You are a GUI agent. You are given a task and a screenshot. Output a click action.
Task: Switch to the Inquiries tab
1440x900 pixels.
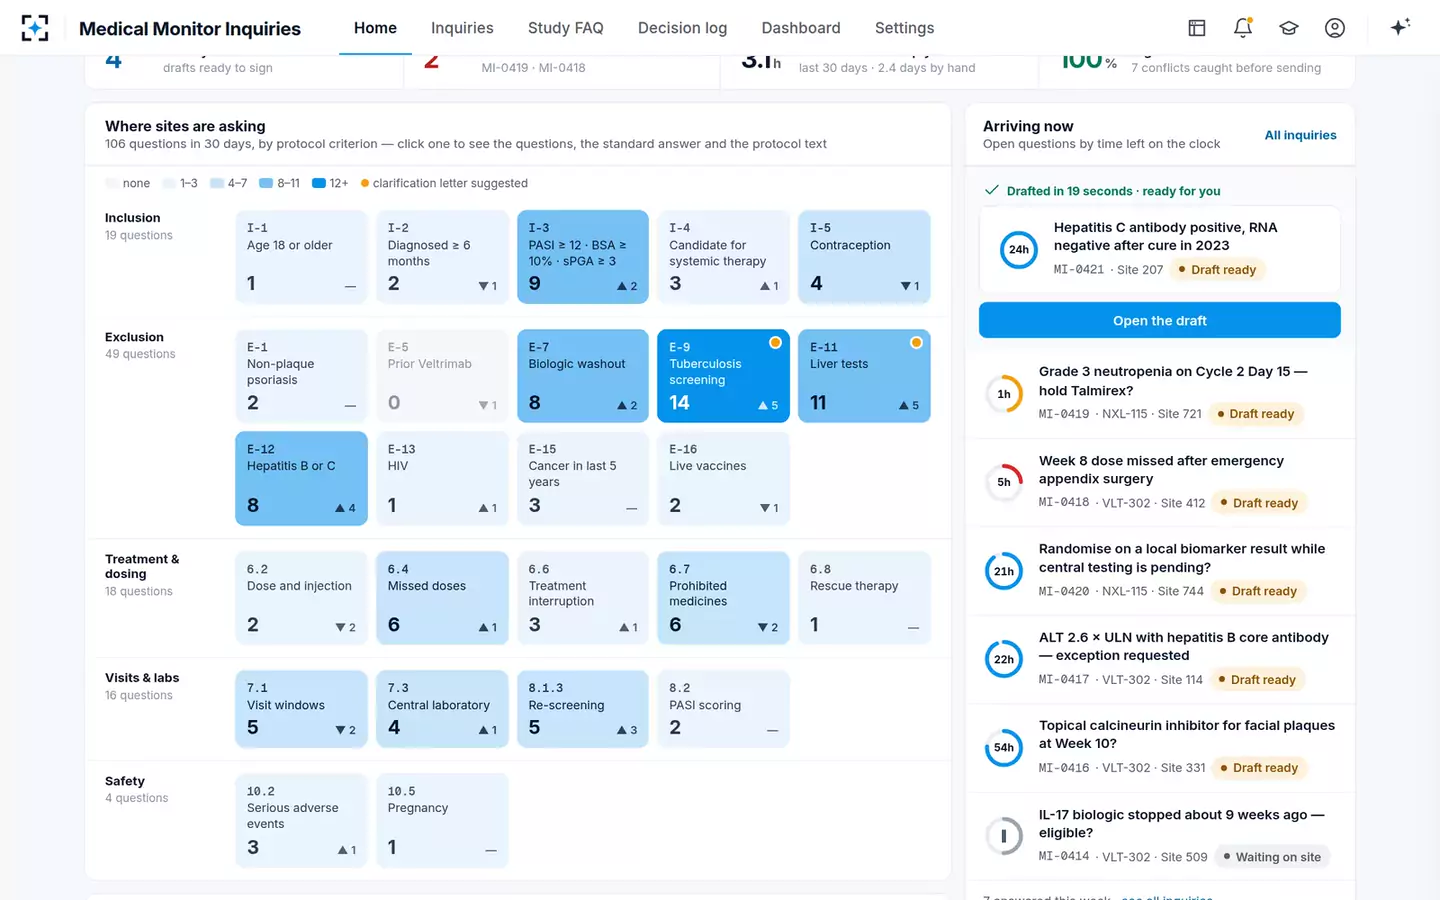(x=462, y=28)
